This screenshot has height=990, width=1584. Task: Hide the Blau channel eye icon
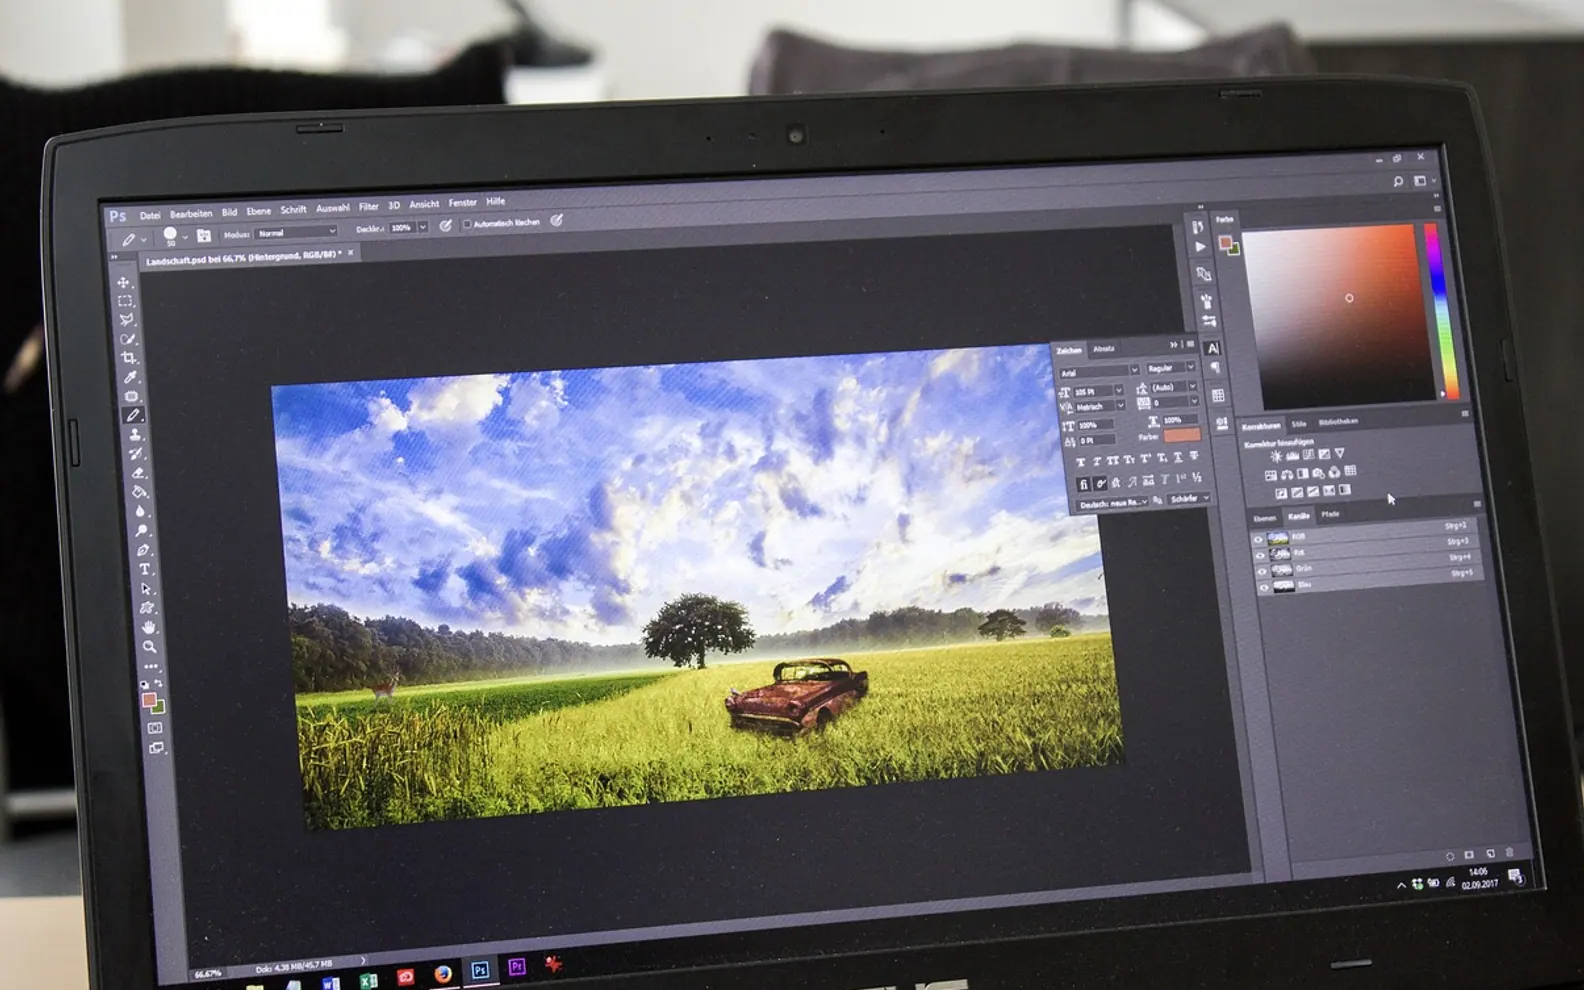click(1264, 588)
